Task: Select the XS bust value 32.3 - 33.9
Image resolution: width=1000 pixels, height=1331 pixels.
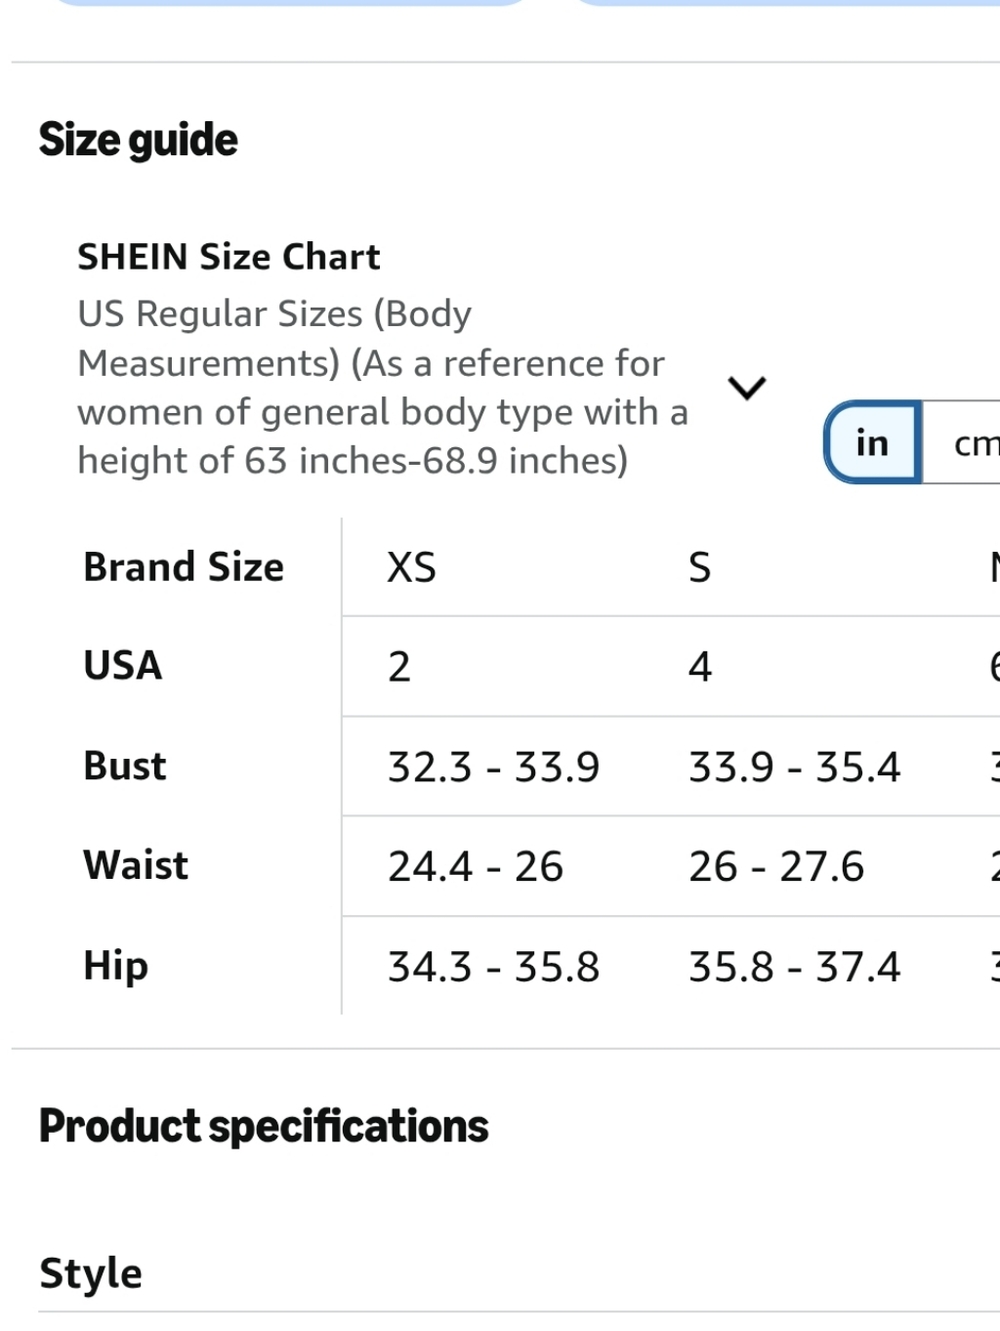Action: point(494,768)
